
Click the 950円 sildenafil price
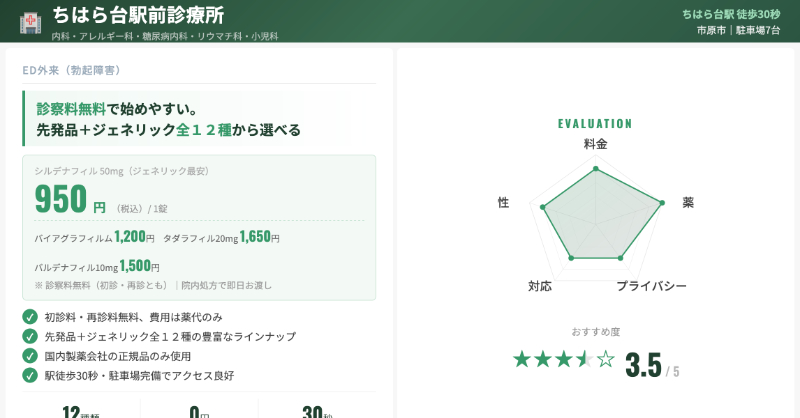(70, 200)
